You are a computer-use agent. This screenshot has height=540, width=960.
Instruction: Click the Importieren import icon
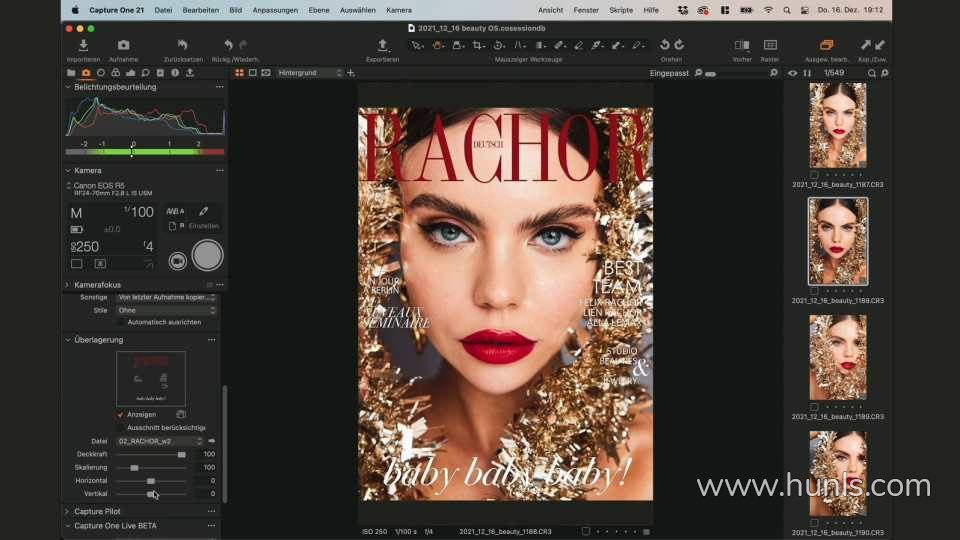click(83, 46)
